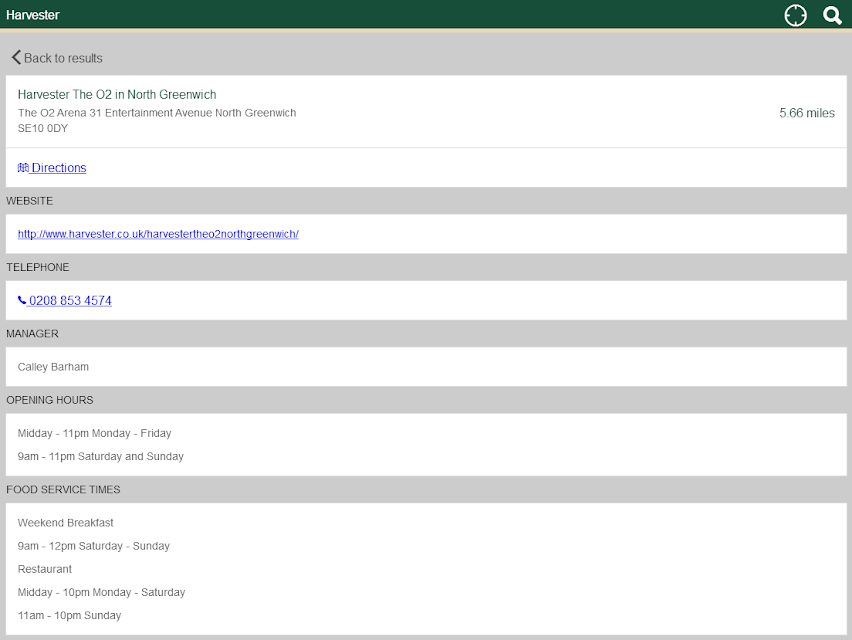852x640 pixels.
Task: Click 'Weekend Breakfast' text
Action: pyautogui.click(x=65, y=523)
